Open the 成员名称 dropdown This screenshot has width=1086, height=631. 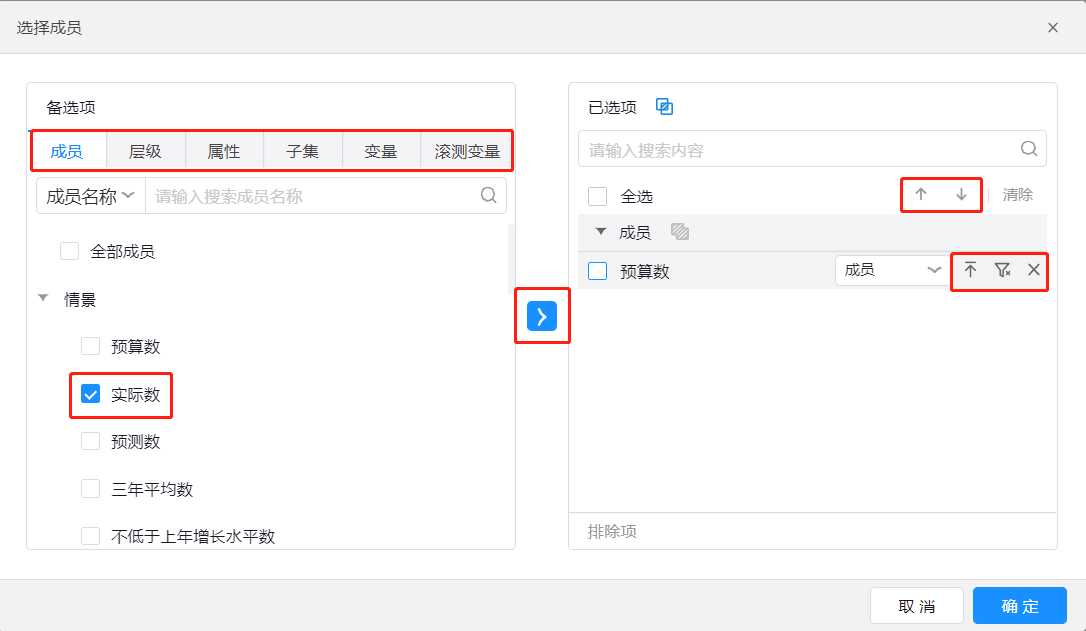90,196
